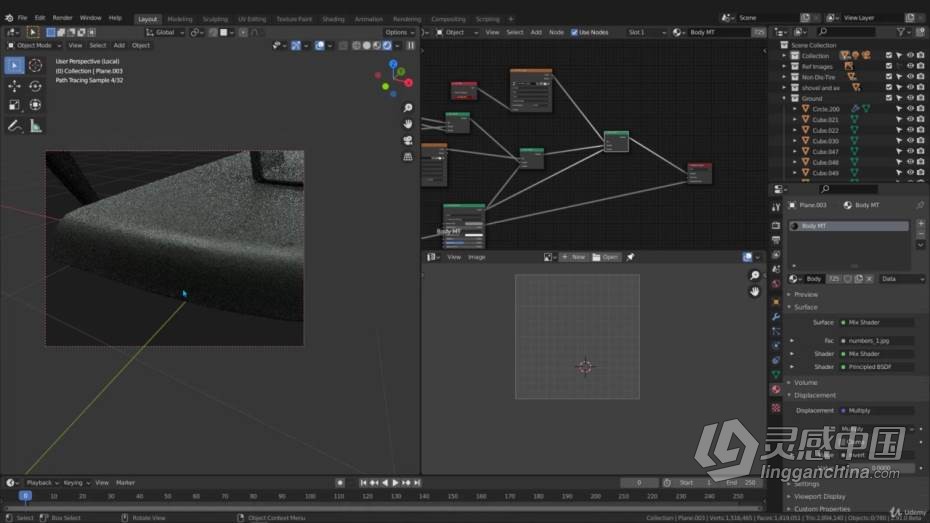This screenshot has width=930, height=523.
Task: Select the Cursor tool
Action: pos(35,65)
